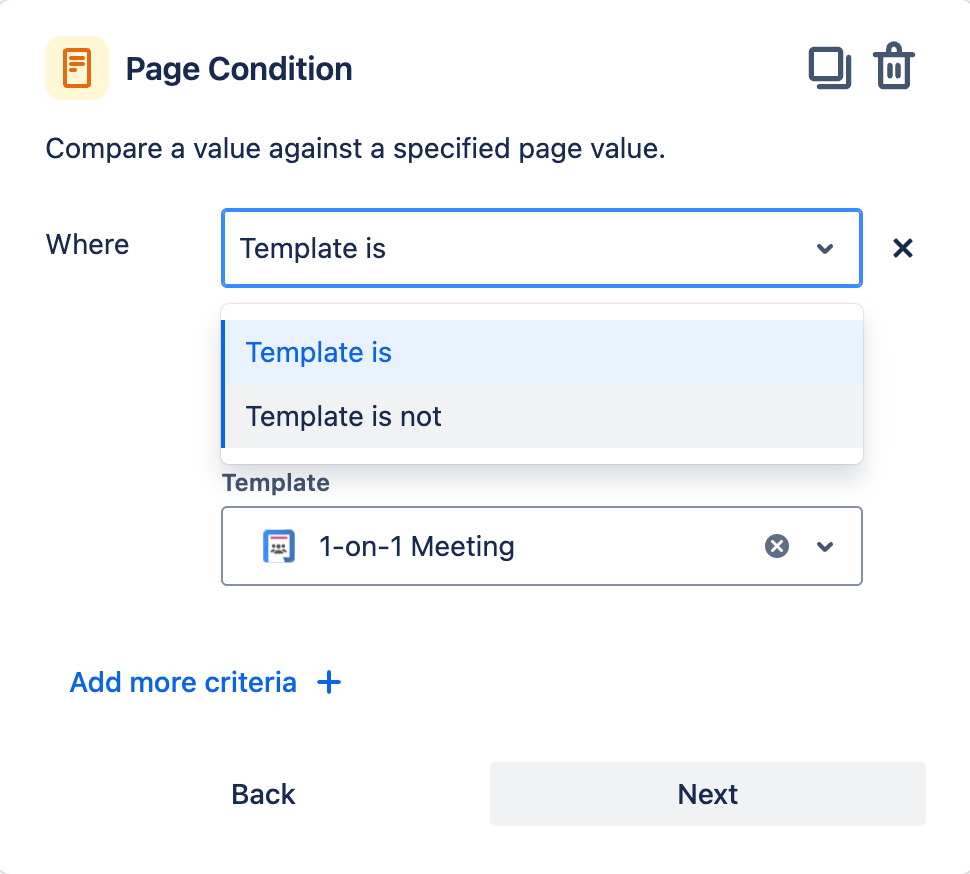
Task: Click the Compare a value description text
Action: [355, 150]
